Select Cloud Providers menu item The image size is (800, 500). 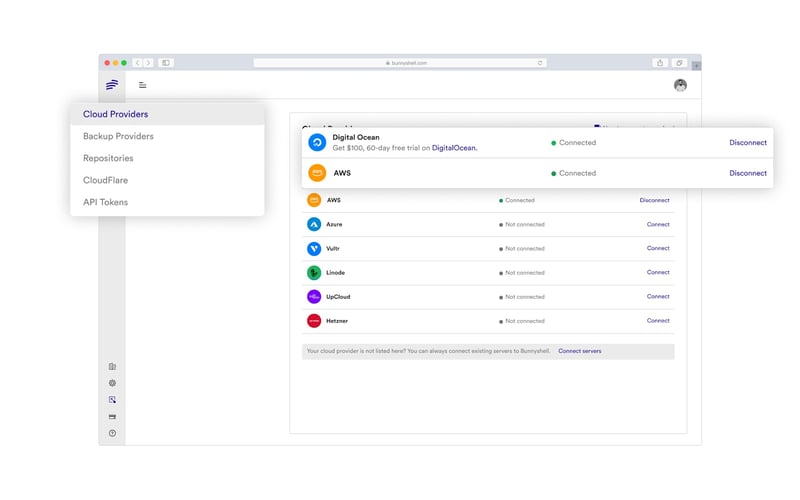[x=167, y=114]
